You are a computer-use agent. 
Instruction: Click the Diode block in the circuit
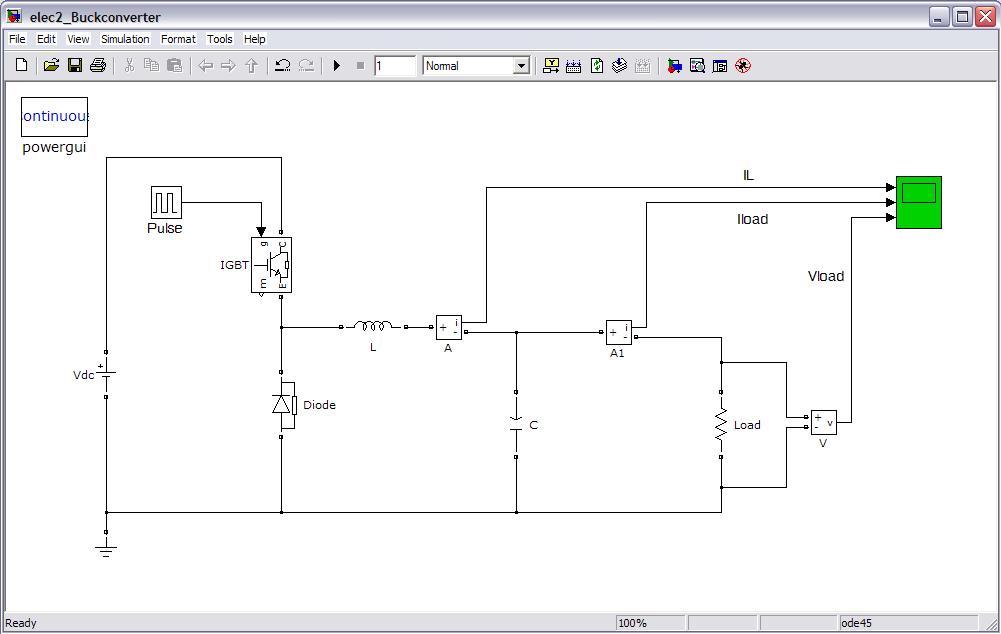(x=283, y=404)
